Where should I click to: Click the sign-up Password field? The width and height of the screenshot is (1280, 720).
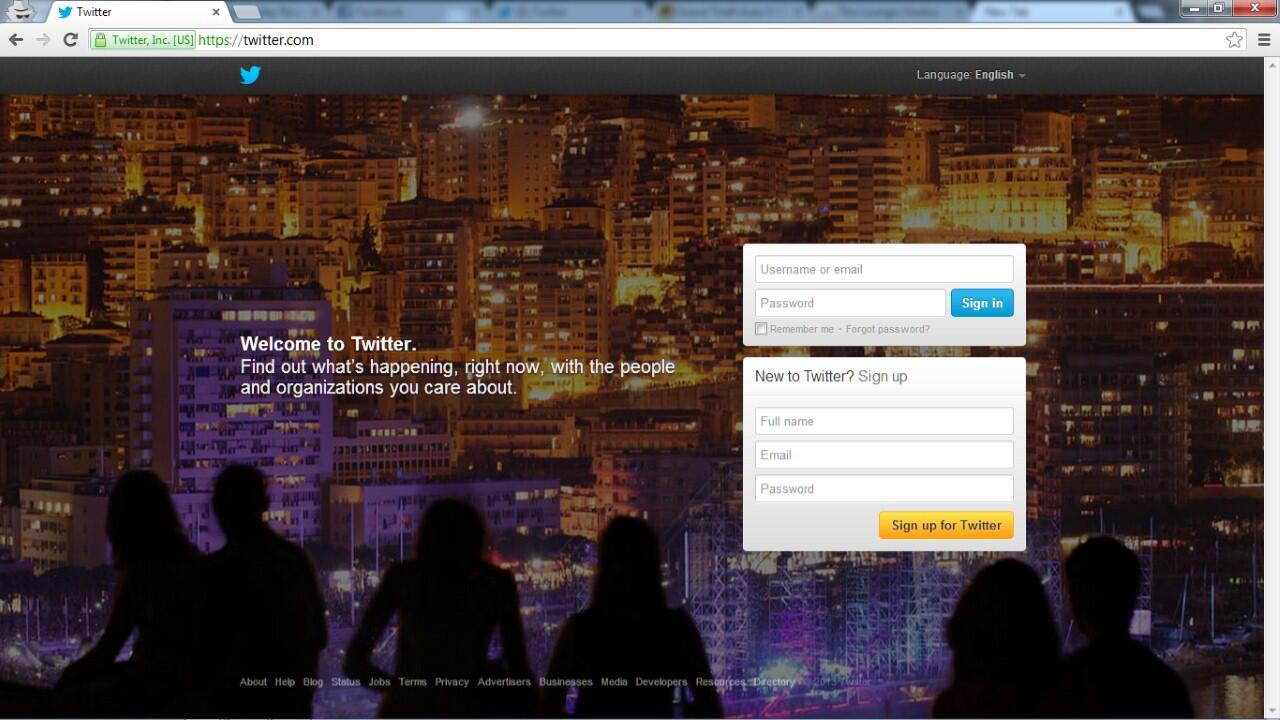(884, 489)
